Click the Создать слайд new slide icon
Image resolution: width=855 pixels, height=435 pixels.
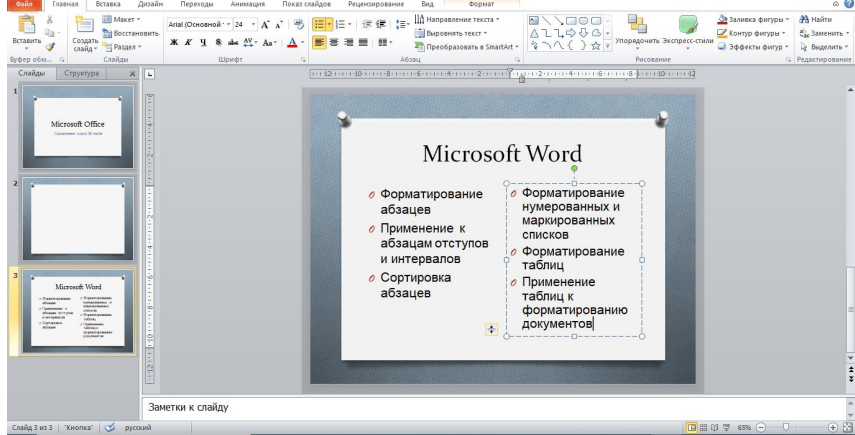click(84, 26)
